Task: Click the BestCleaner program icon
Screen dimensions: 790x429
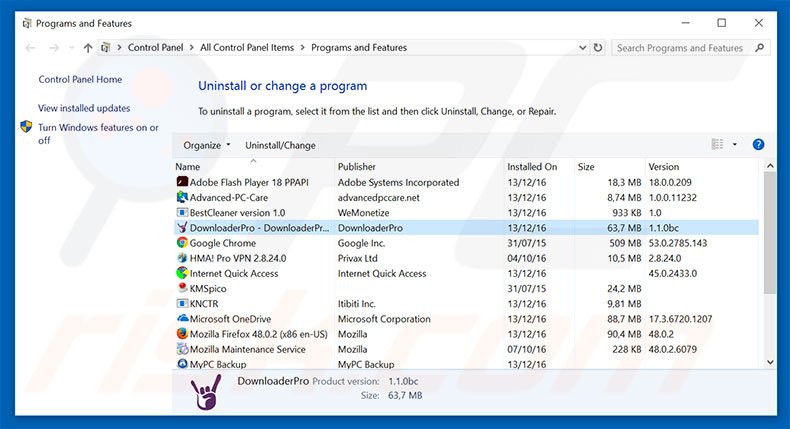Action: point(182,212)
